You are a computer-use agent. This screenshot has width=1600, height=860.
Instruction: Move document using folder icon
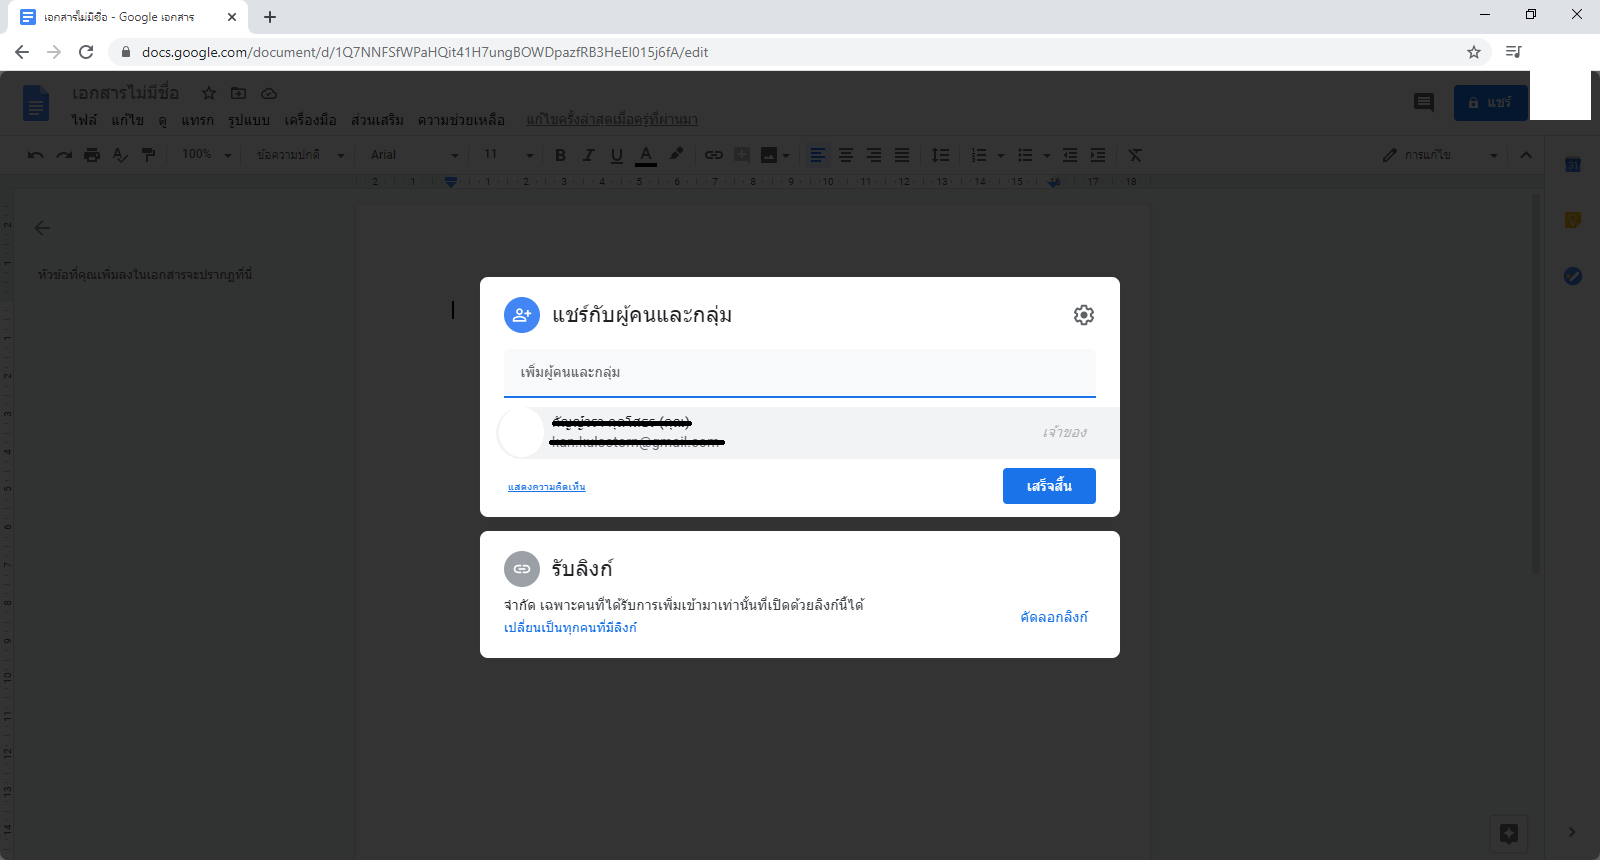(x=238, y=93)
